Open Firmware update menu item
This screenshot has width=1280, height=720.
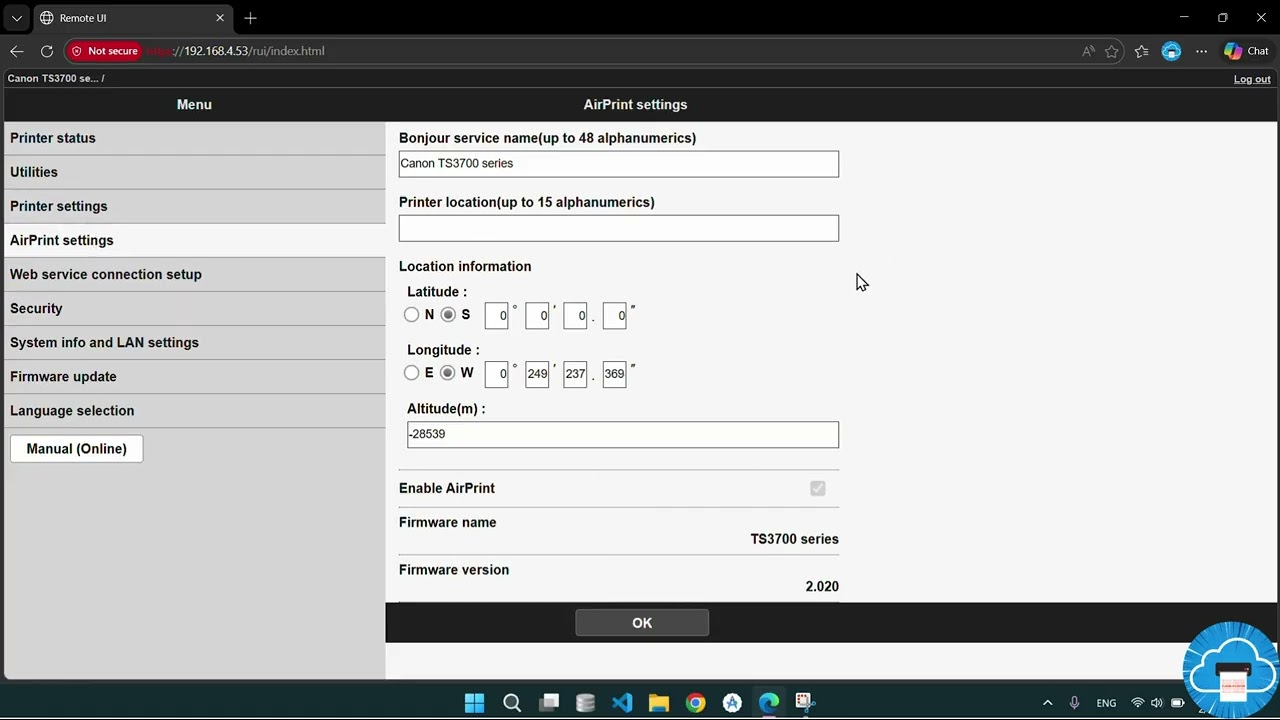click(194, 376)
